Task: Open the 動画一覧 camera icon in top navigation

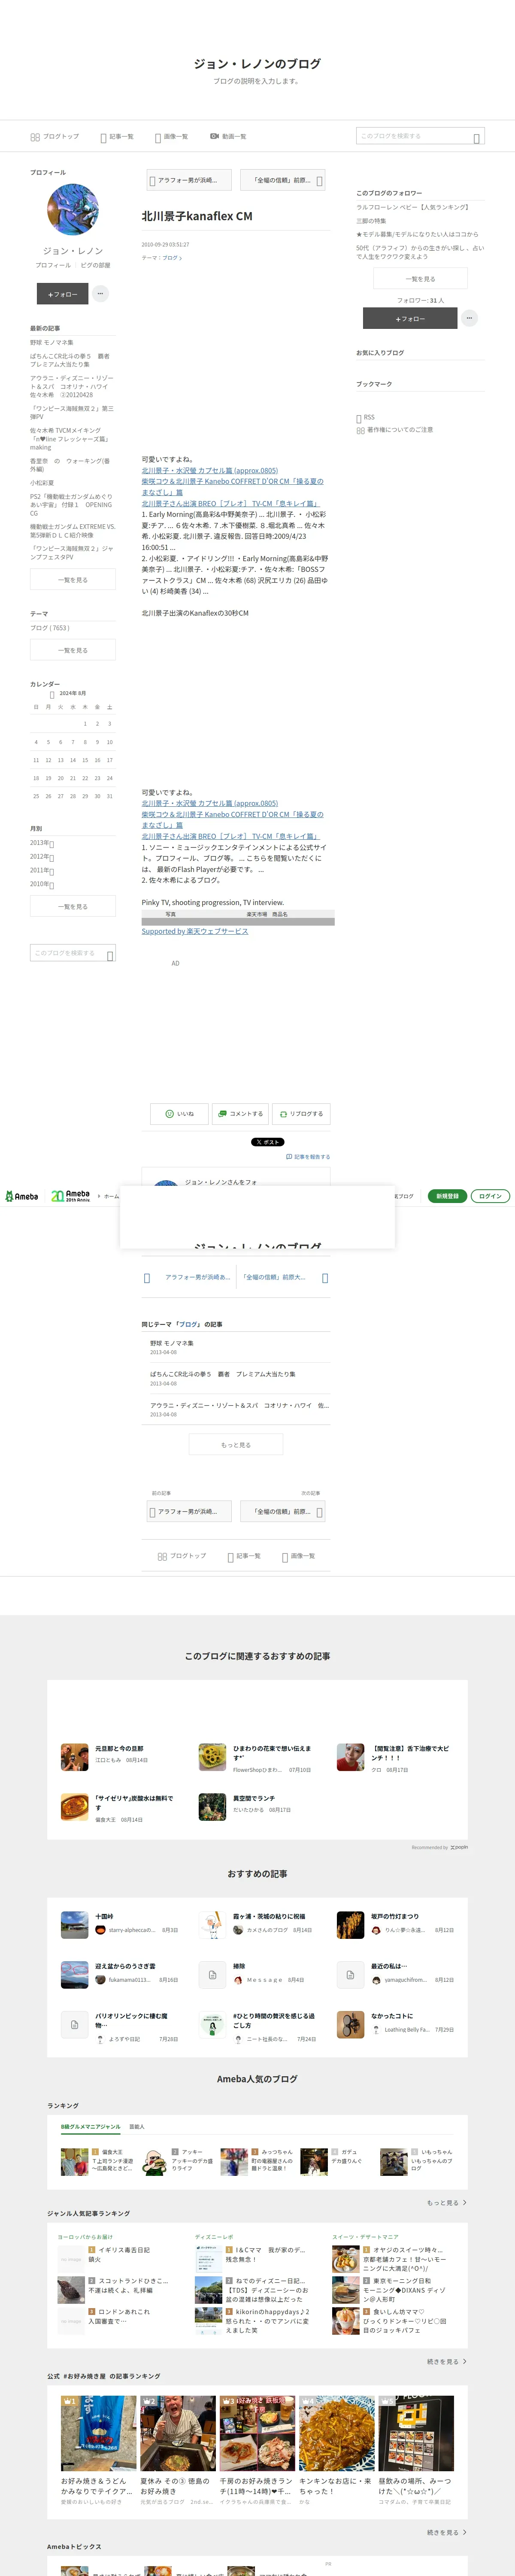Action: pyautogui.click(x=214, y=136)
